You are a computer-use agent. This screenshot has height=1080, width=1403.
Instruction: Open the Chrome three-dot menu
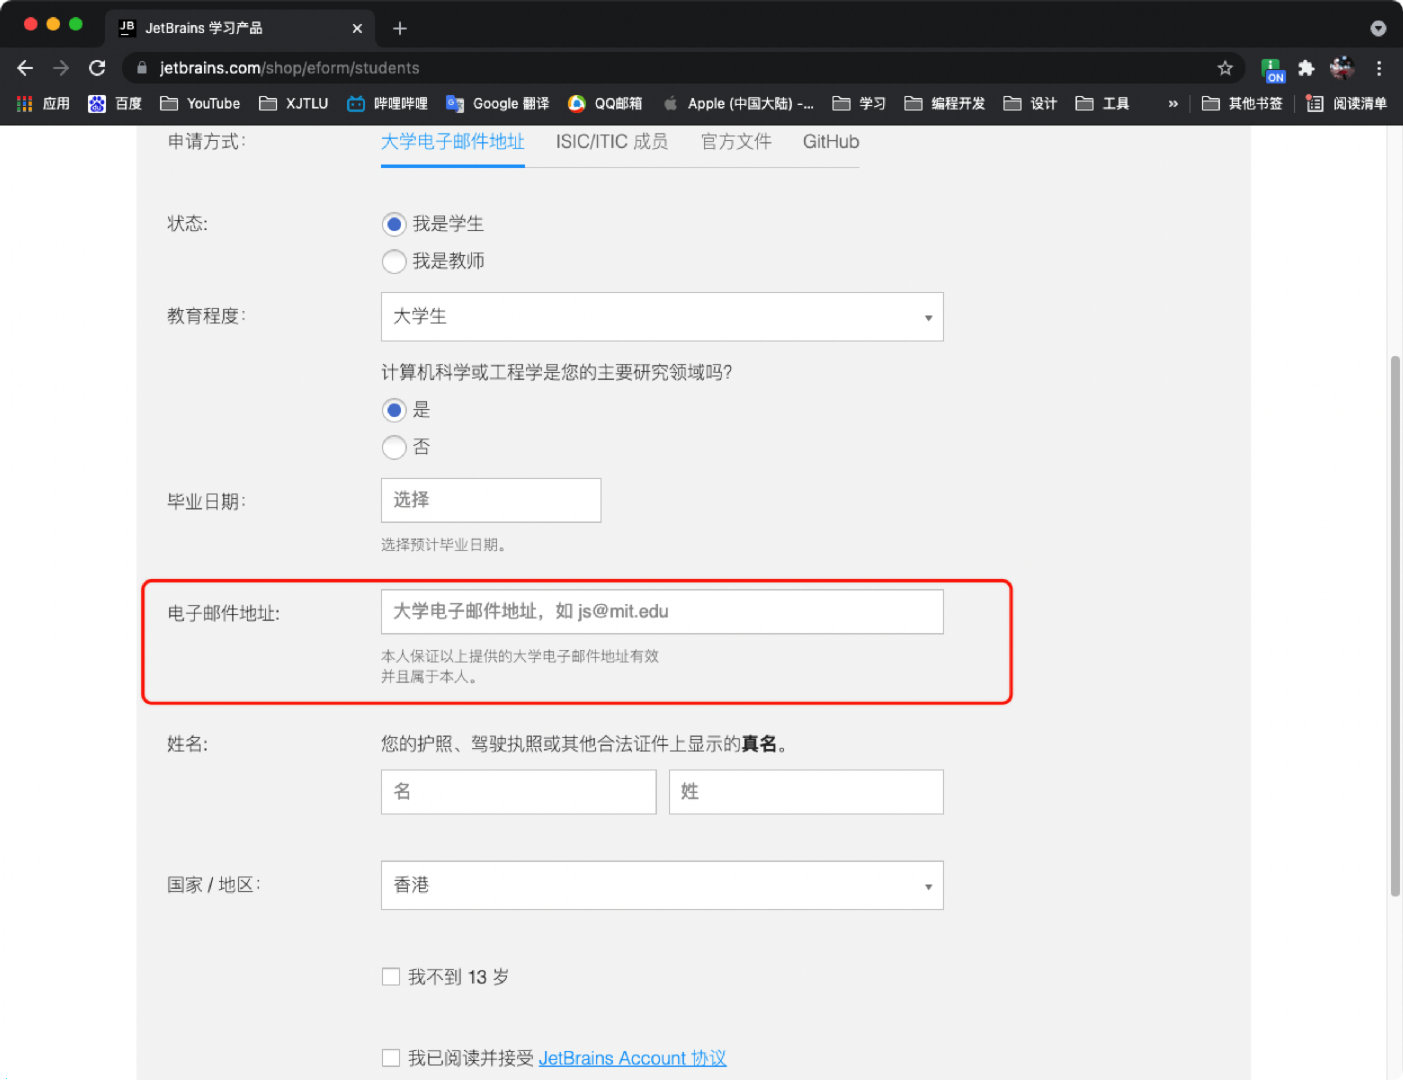(1379, 68)
